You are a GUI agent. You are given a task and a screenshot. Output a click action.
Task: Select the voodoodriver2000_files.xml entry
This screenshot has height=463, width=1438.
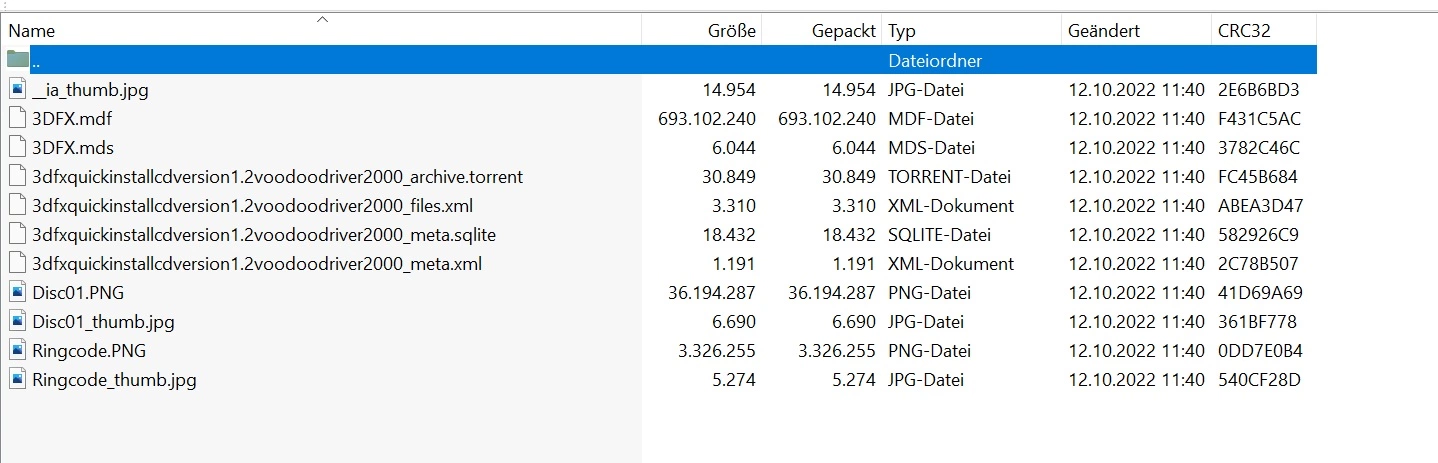pyautogui.click(x=252, y=206)
